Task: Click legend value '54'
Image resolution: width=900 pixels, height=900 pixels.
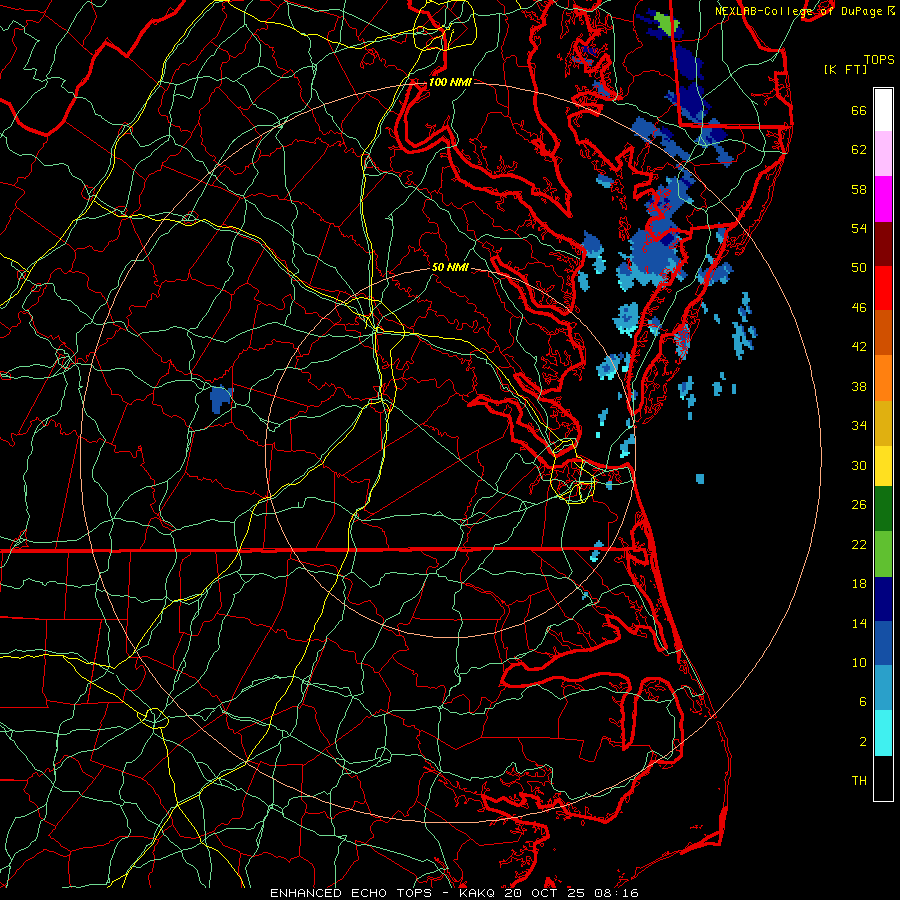Action: (x=859, y=228)
